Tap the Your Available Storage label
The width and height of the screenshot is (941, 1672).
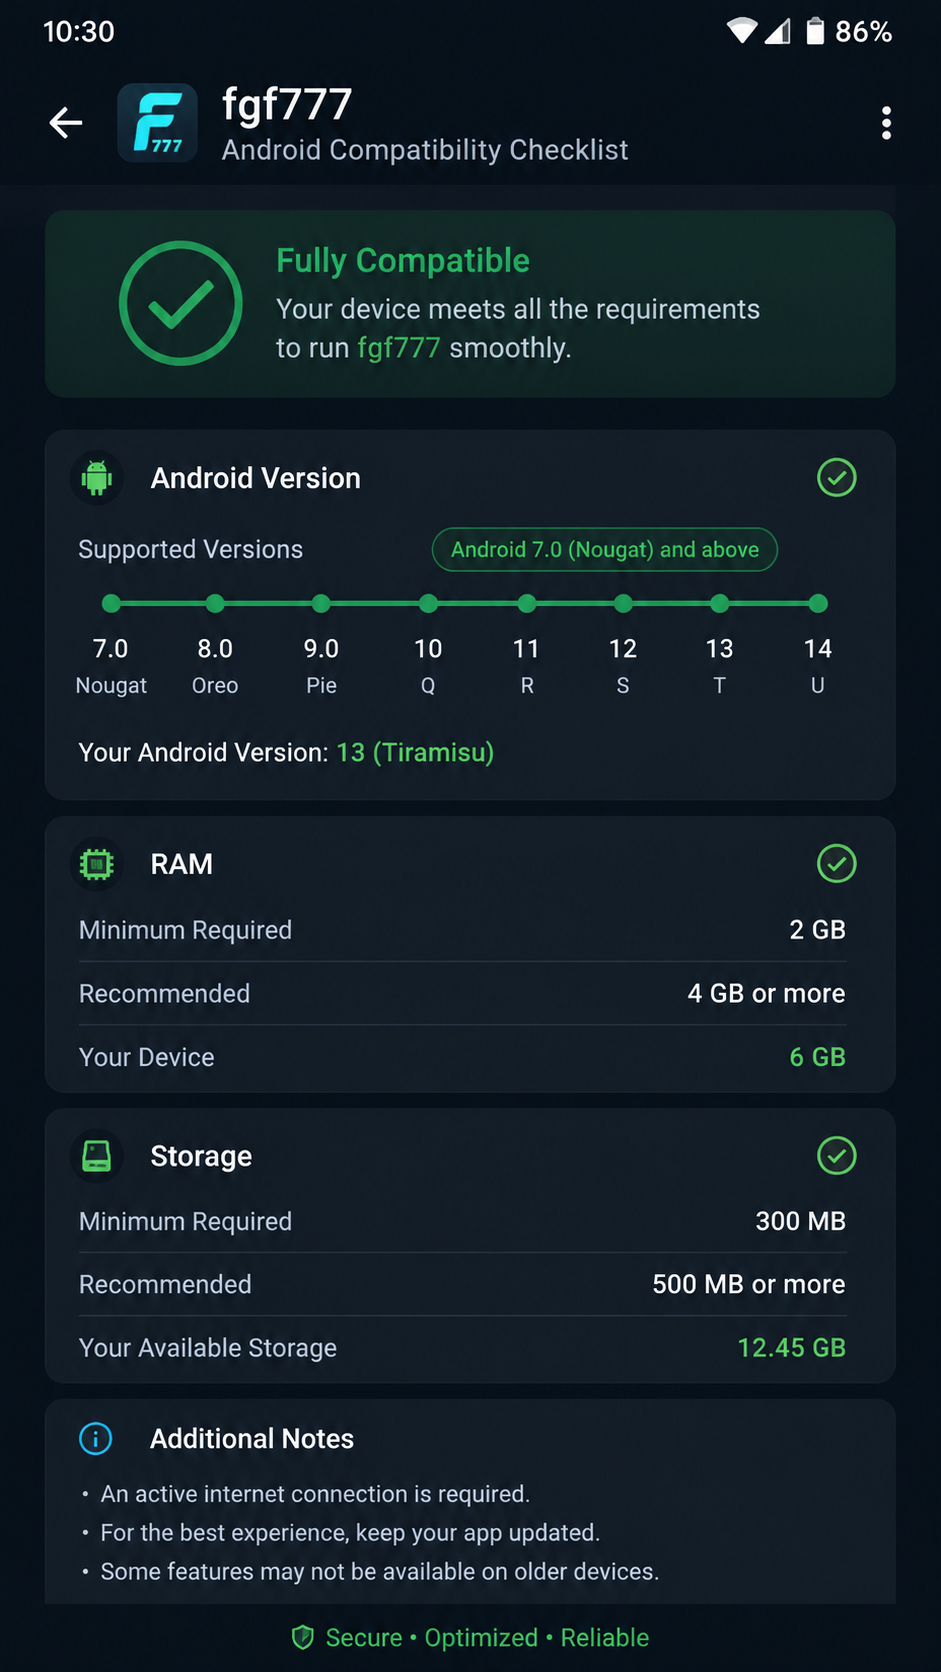(x=208, y=1348)
